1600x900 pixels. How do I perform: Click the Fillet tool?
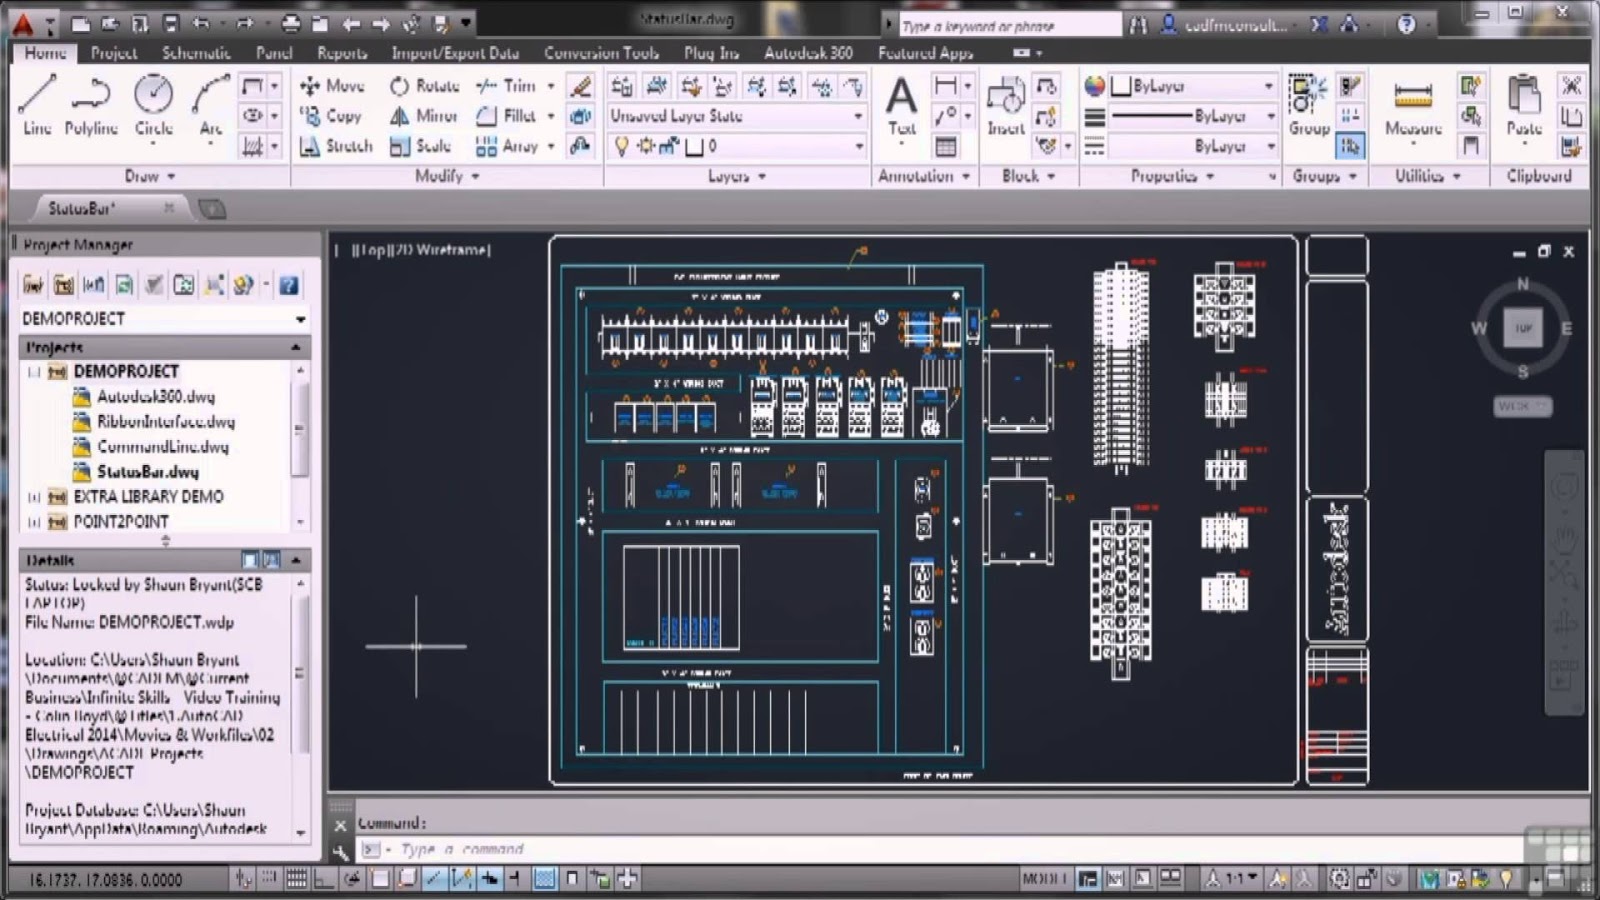pos(506,116)
